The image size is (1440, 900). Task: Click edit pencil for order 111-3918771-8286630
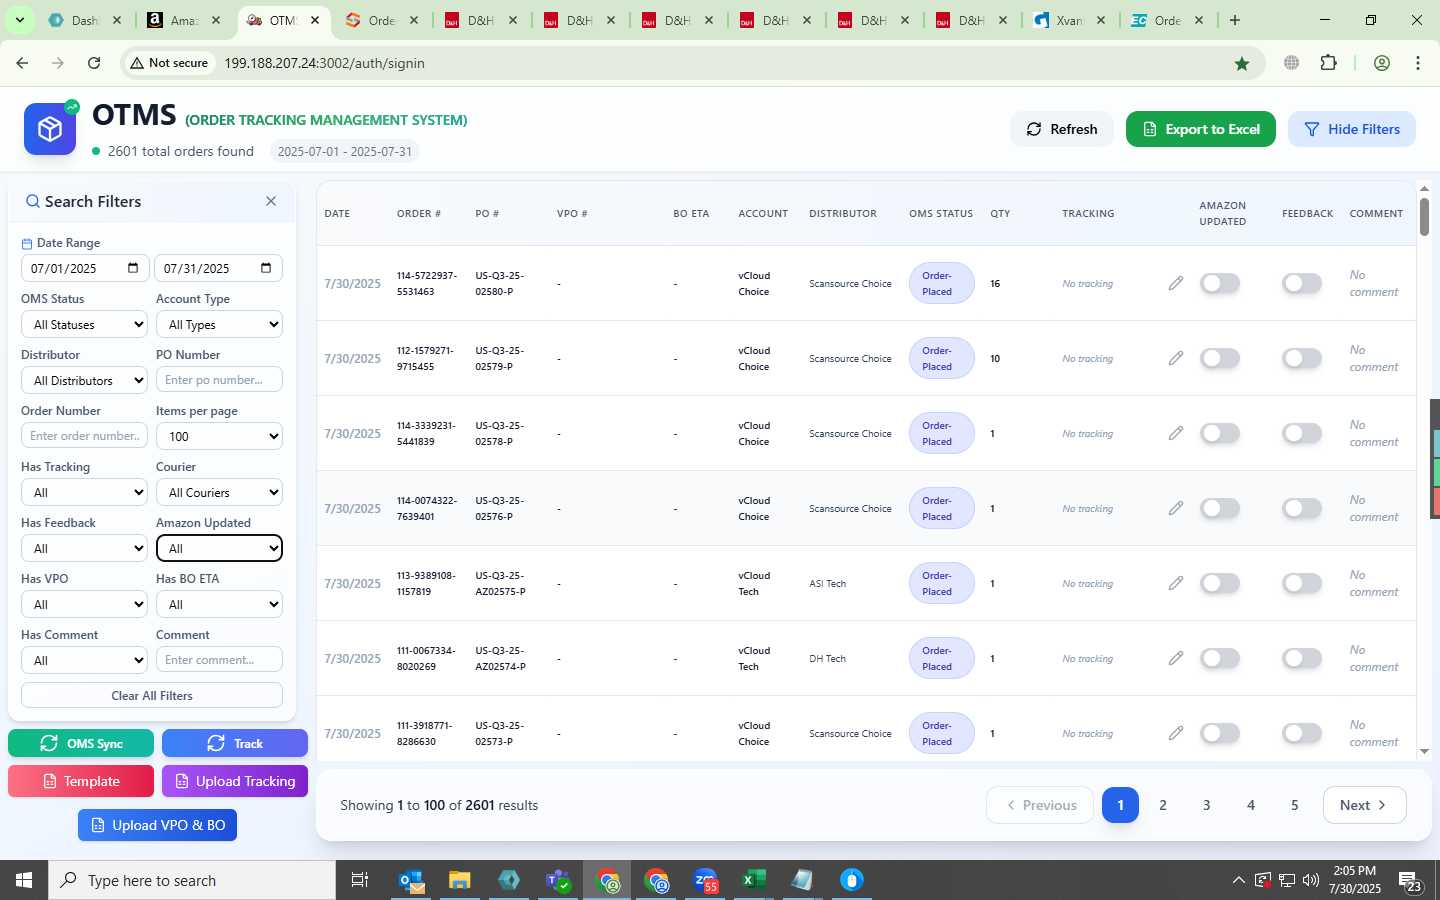pyautogui.click(x=1176, y=733)
